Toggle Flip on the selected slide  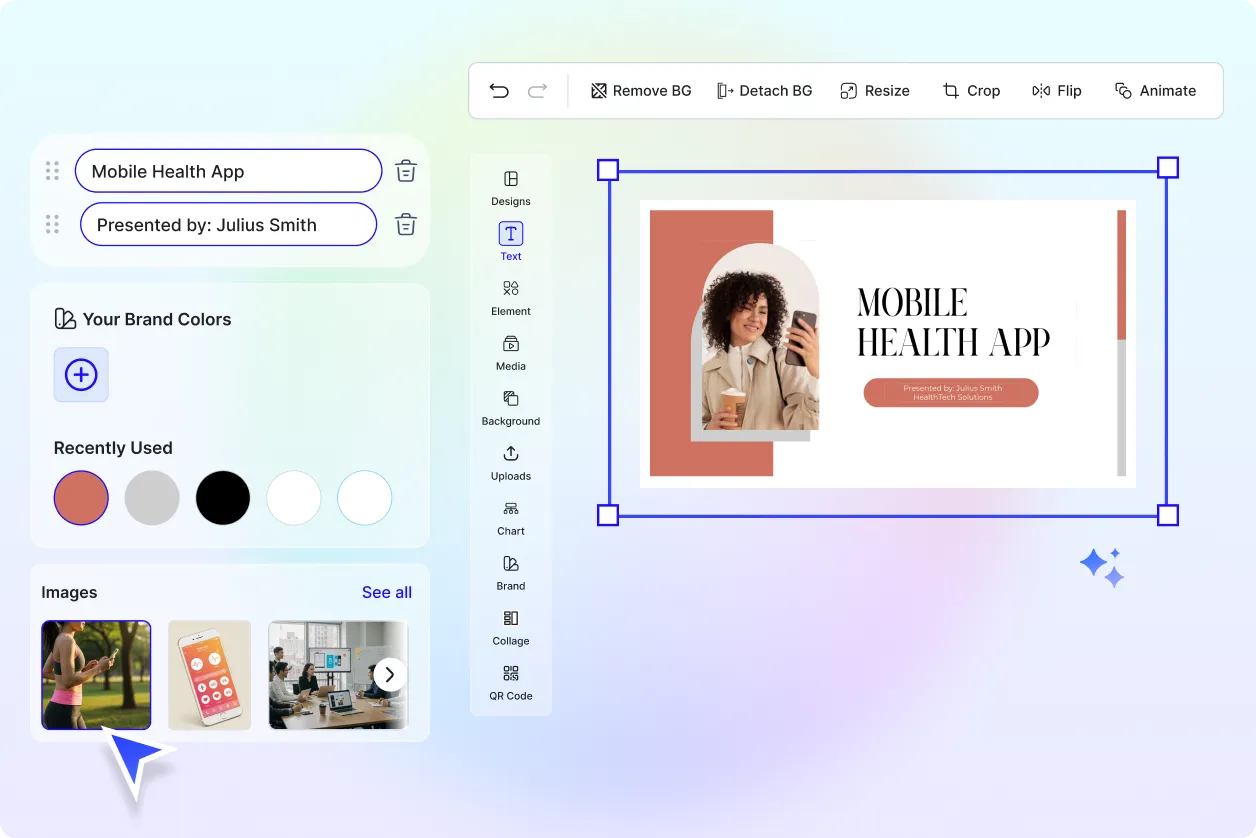(1057, 90)
